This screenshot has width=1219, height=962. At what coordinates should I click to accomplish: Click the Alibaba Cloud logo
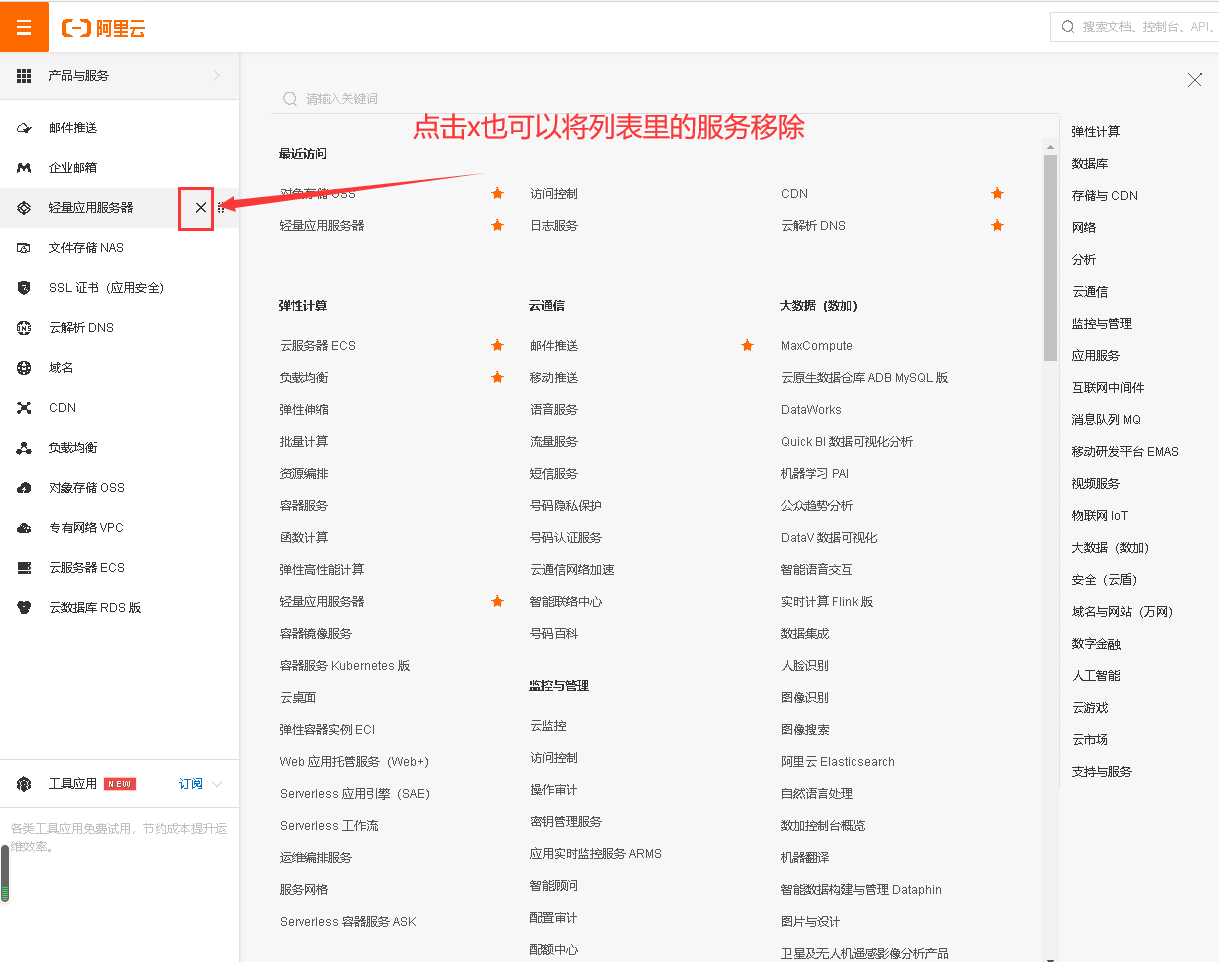click(x=104, y=28)
